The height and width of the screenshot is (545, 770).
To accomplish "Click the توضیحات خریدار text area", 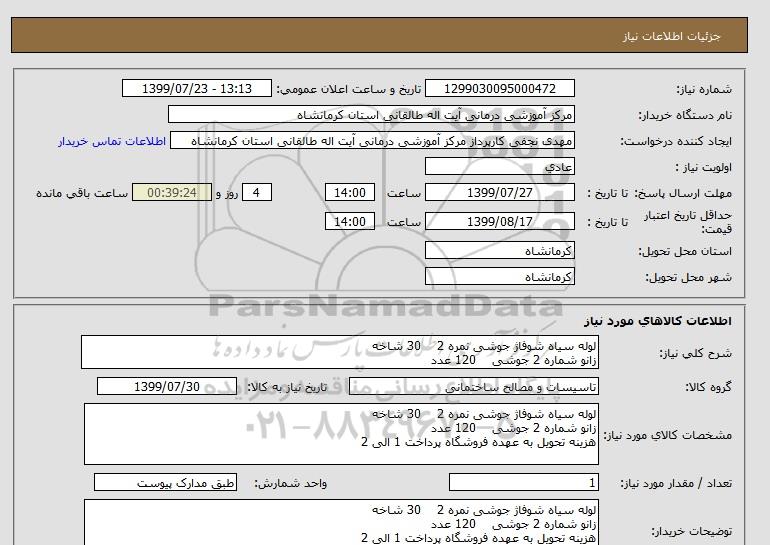I will point(341,522).
